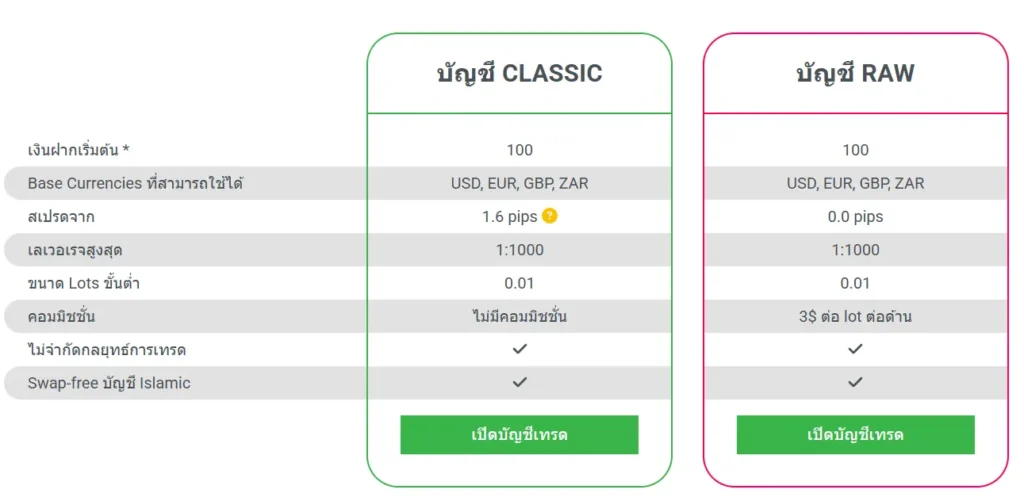Click the ขนาด Lots ขั้นต่ำ row label
Image resolution: width=1024 pixels, height=501 pixels.
click(83, 283)
